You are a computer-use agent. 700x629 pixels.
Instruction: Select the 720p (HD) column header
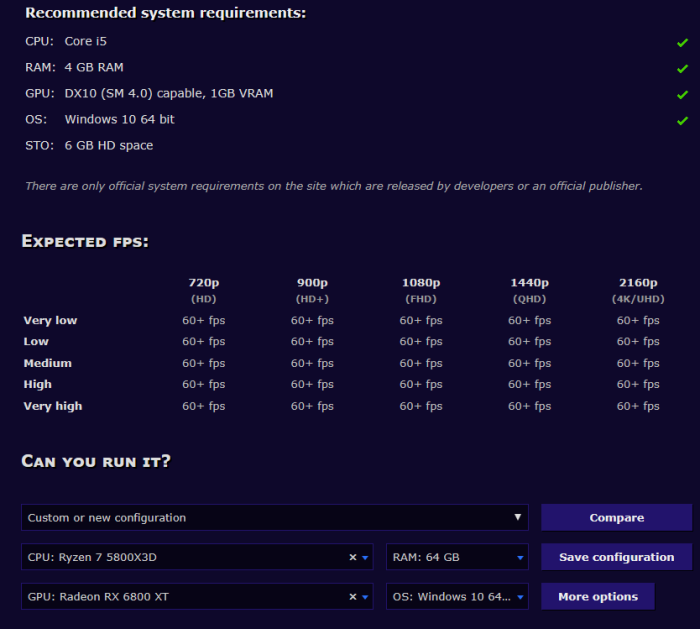[x=204, y=290]
